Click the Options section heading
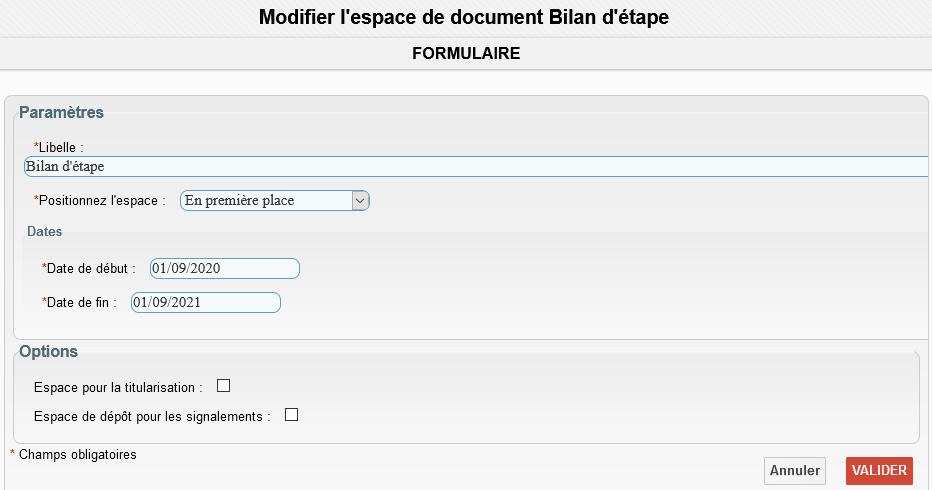932x490 pixels. coord(48,351)
